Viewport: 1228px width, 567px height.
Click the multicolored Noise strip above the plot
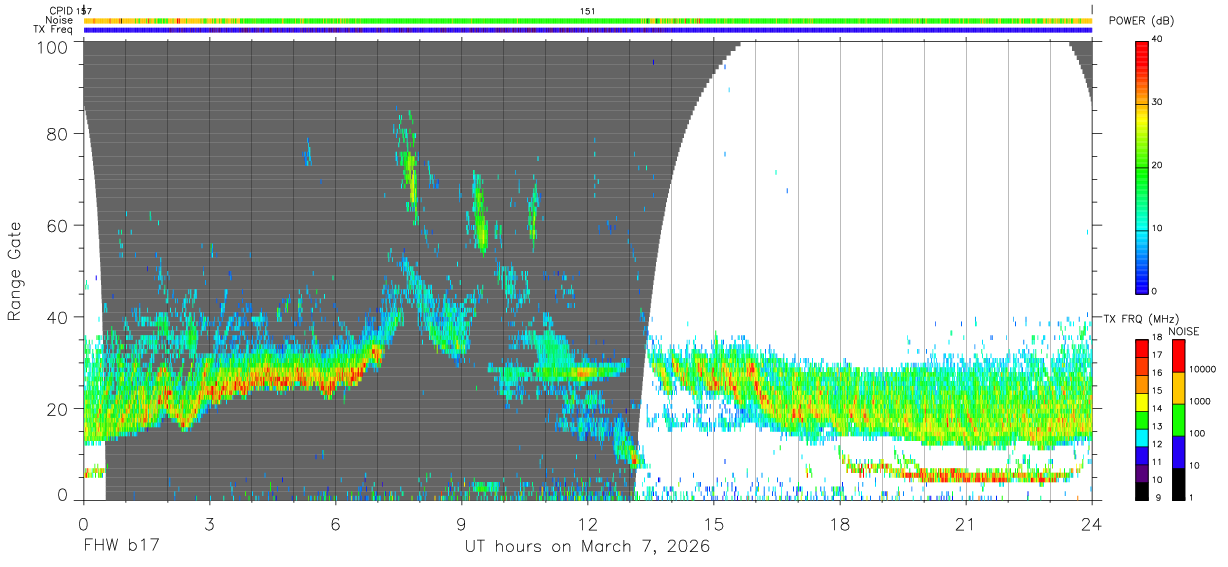point(588,20)
